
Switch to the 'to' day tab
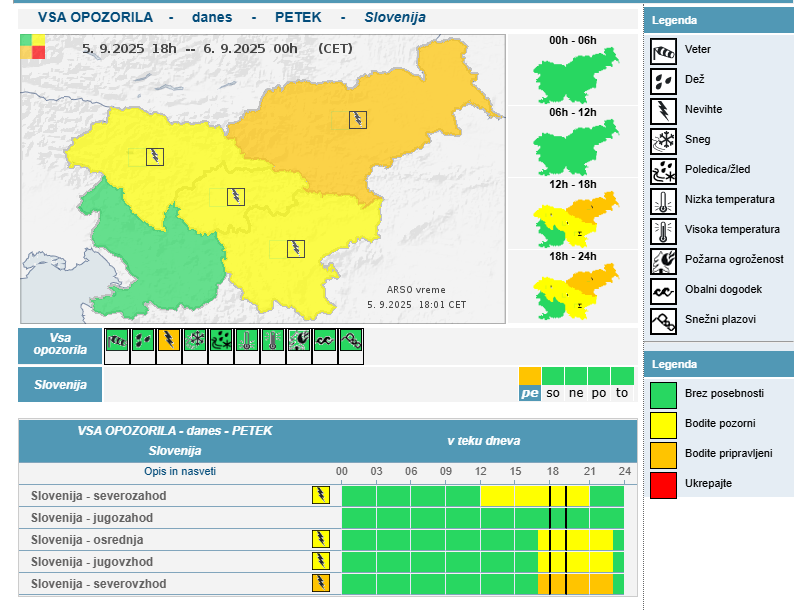[x=622, y=393]
